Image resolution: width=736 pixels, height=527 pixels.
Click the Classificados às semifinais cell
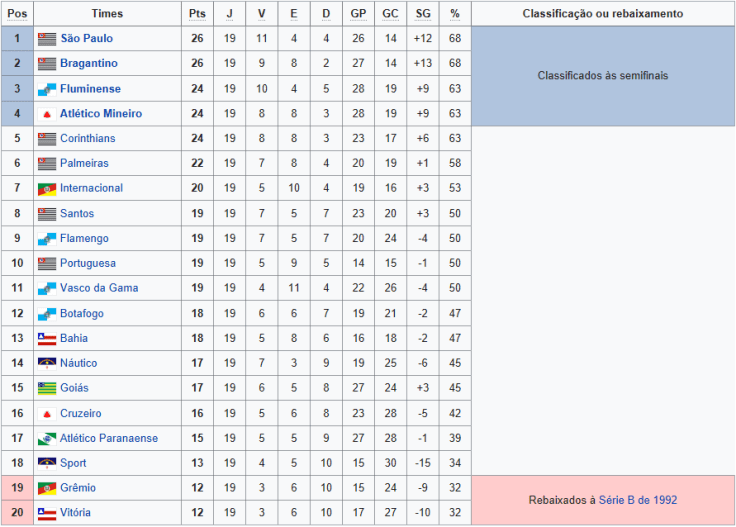pyautogui.click(x=602, y=76)
